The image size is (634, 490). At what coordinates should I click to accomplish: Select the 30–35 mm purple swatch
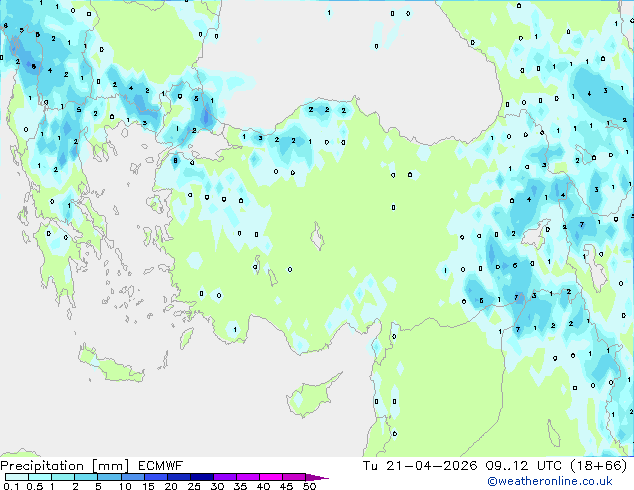(225, 477)
